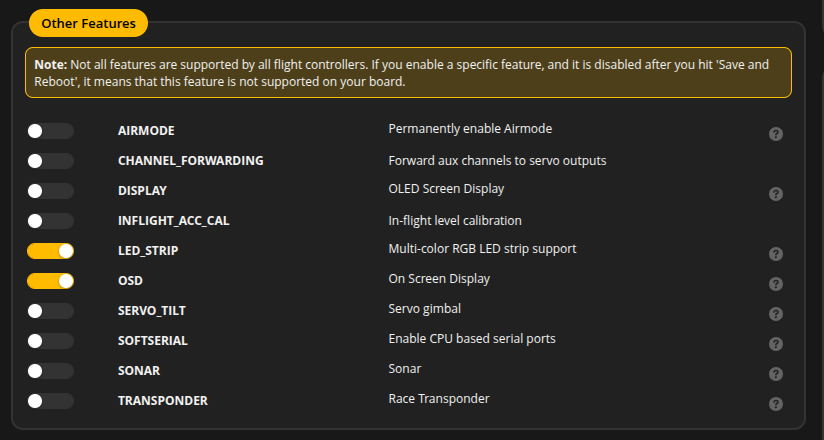Enable the SONAR toggle
The image size is (824, 440).
click(50, 371)
